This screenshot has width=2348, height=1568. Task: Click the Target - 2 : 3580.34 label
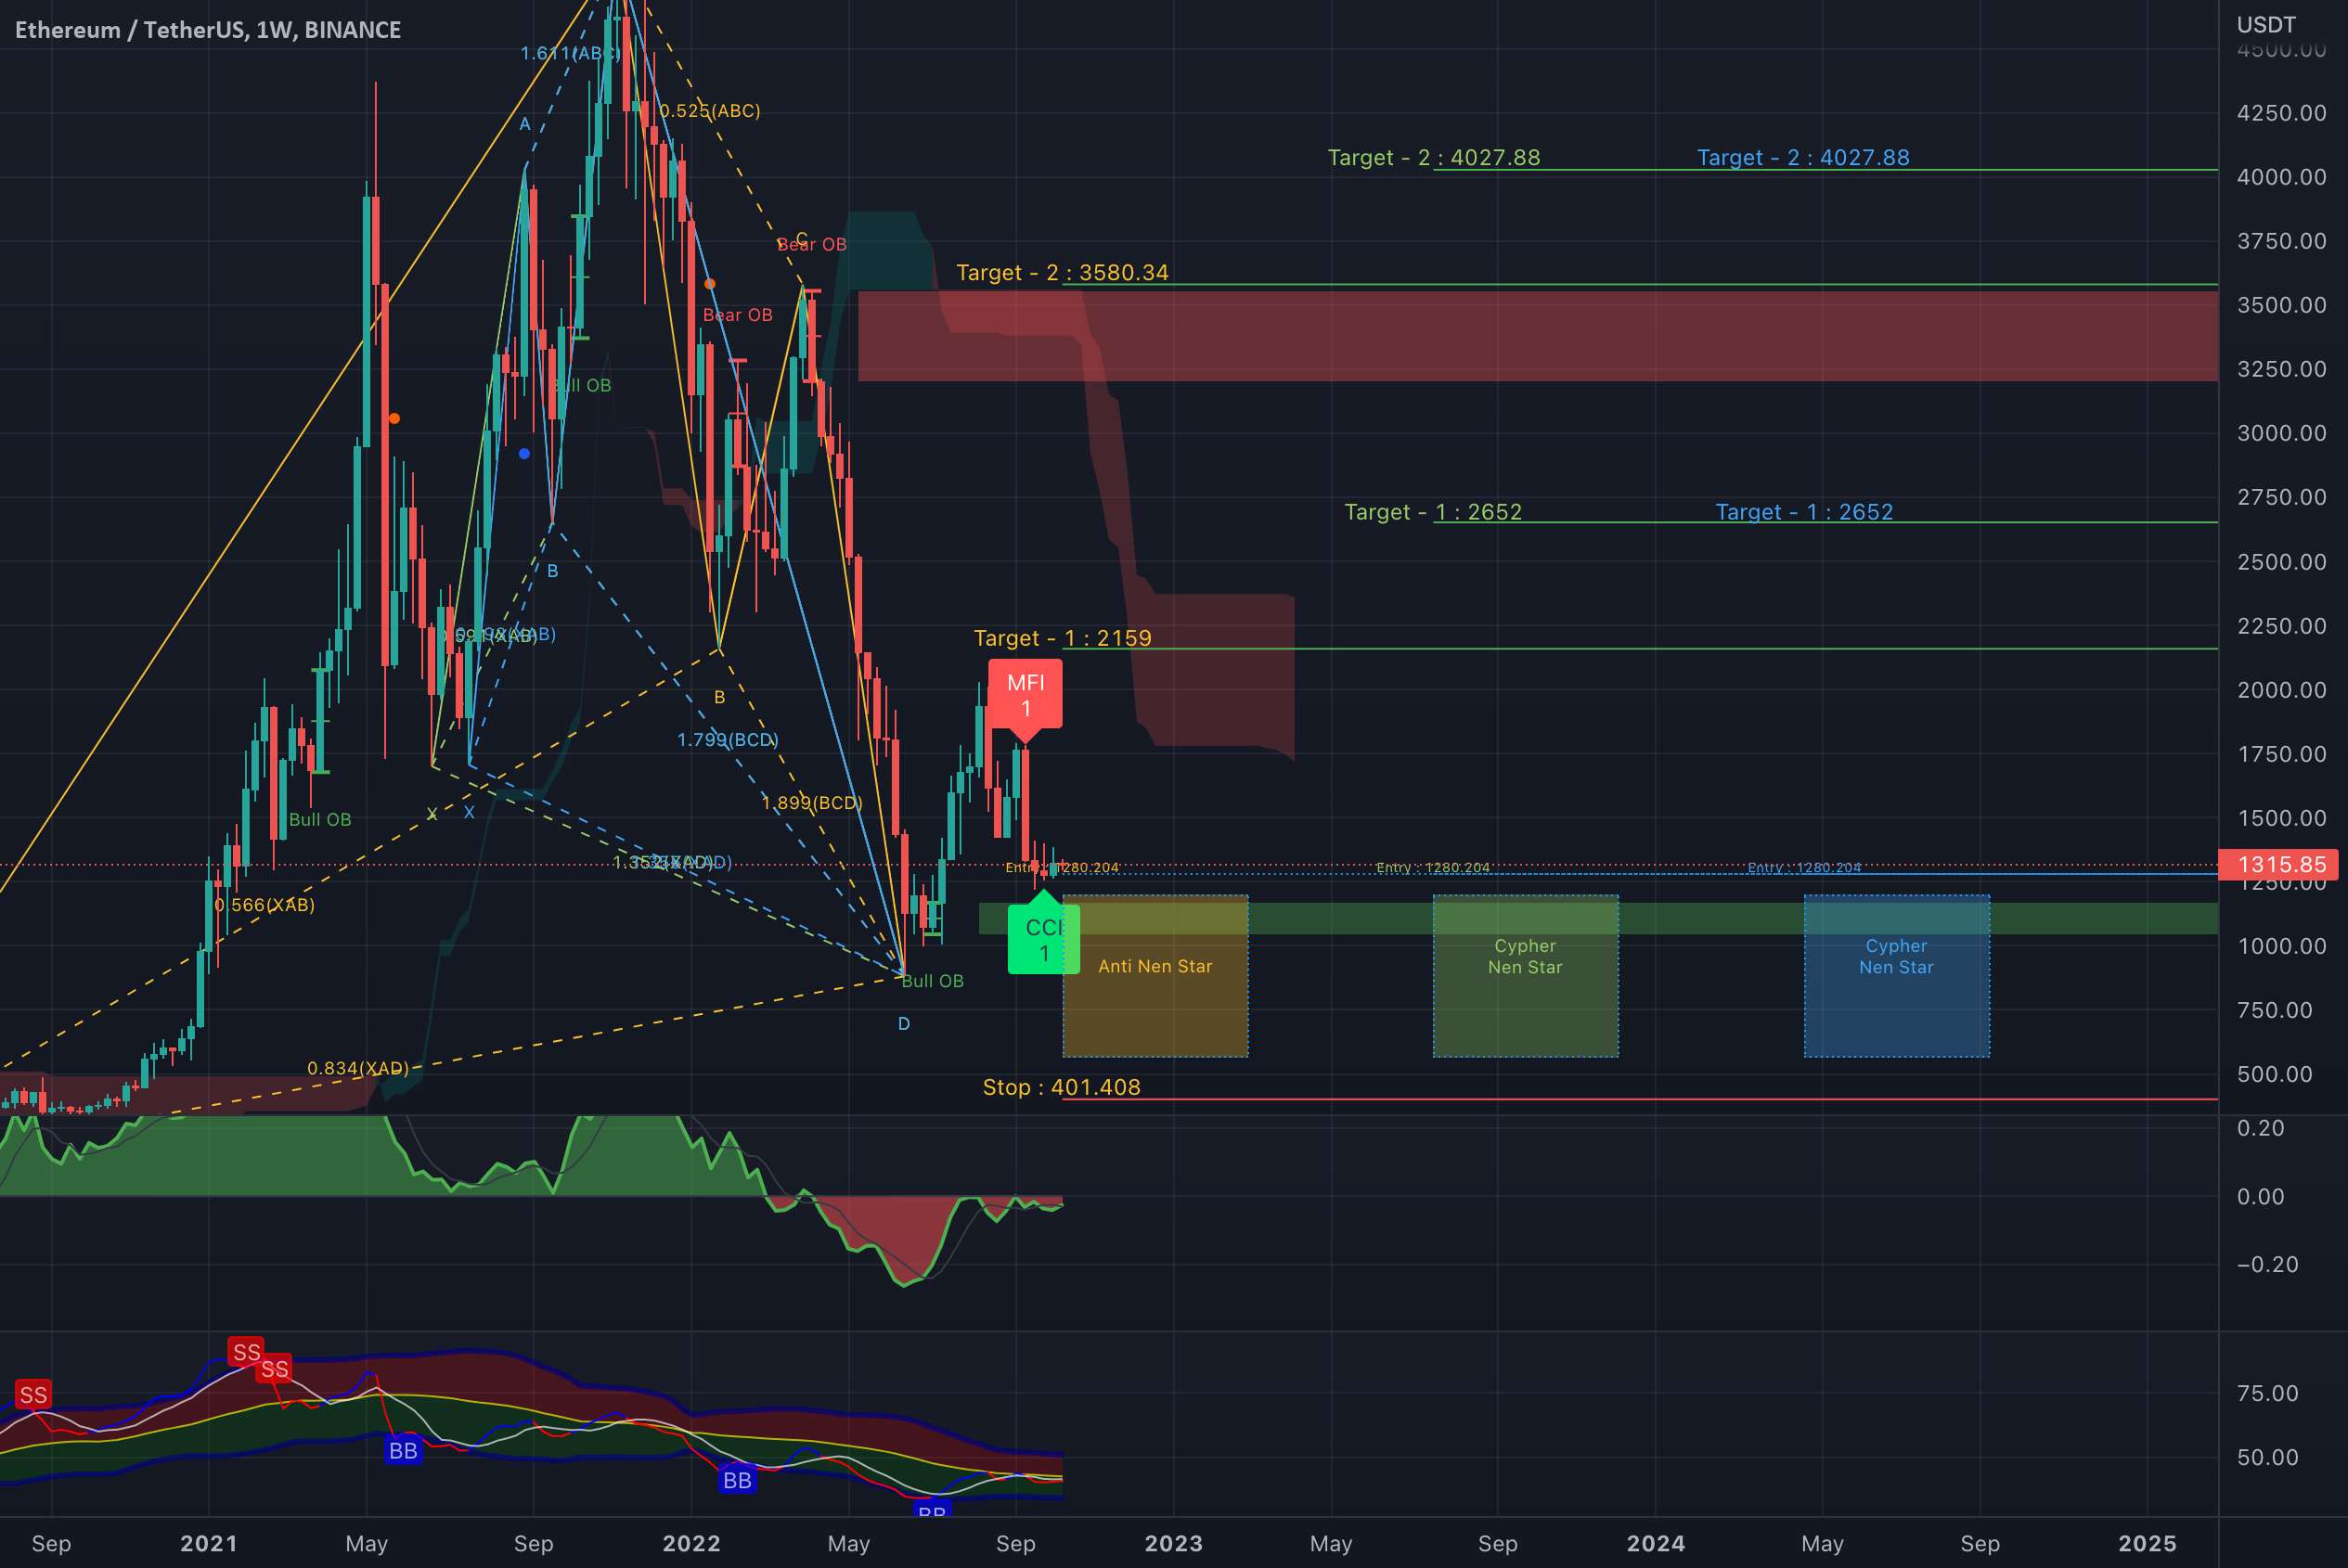tap(1062, 272)
